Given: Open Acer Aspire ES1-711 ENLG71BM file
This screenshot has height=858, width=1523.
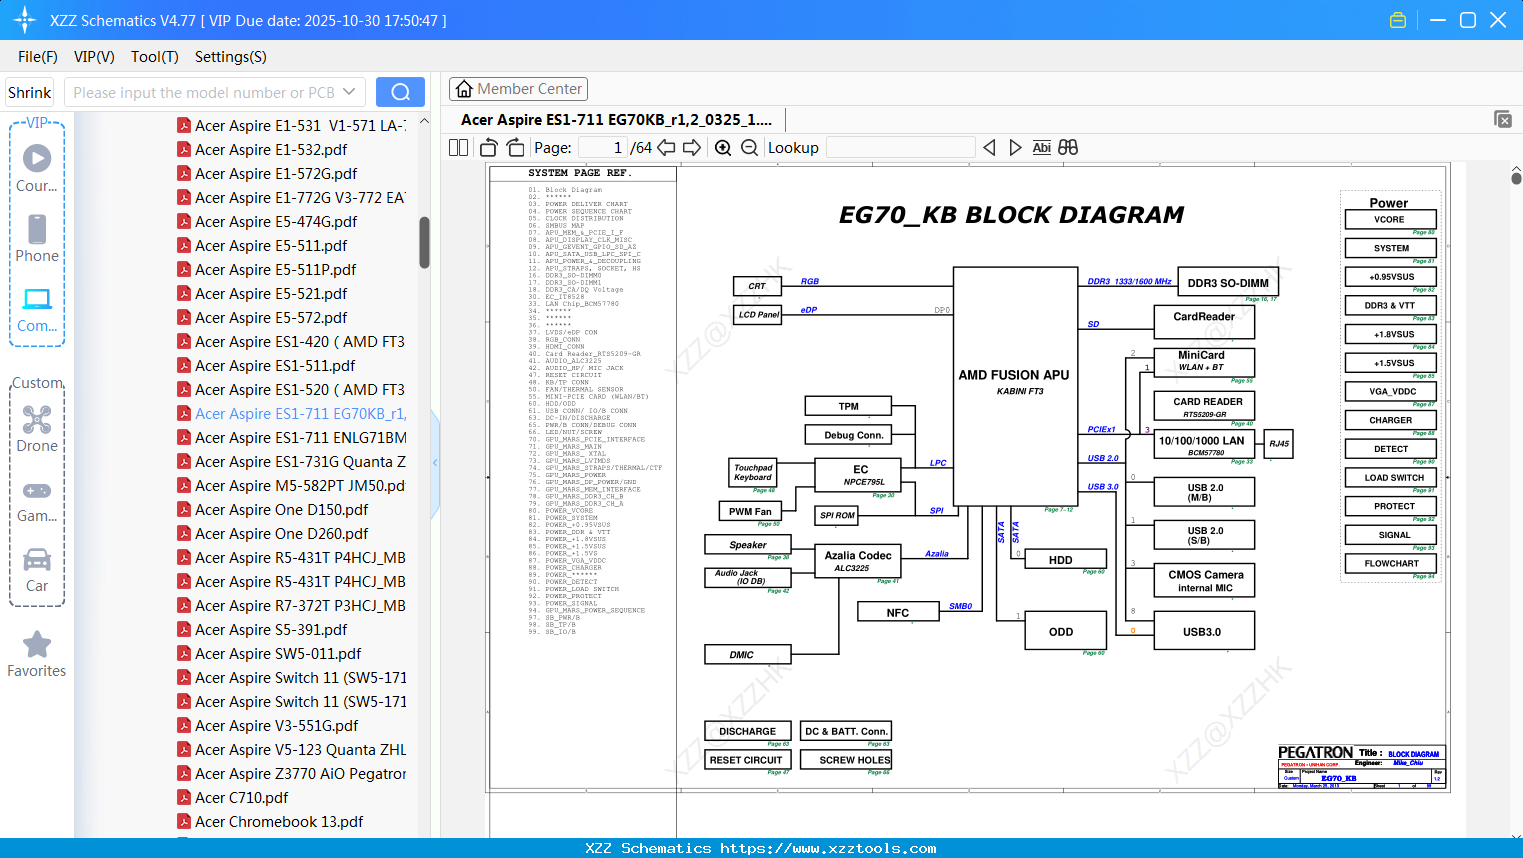Looking at the screenshot, I should [x=291, y=437].
